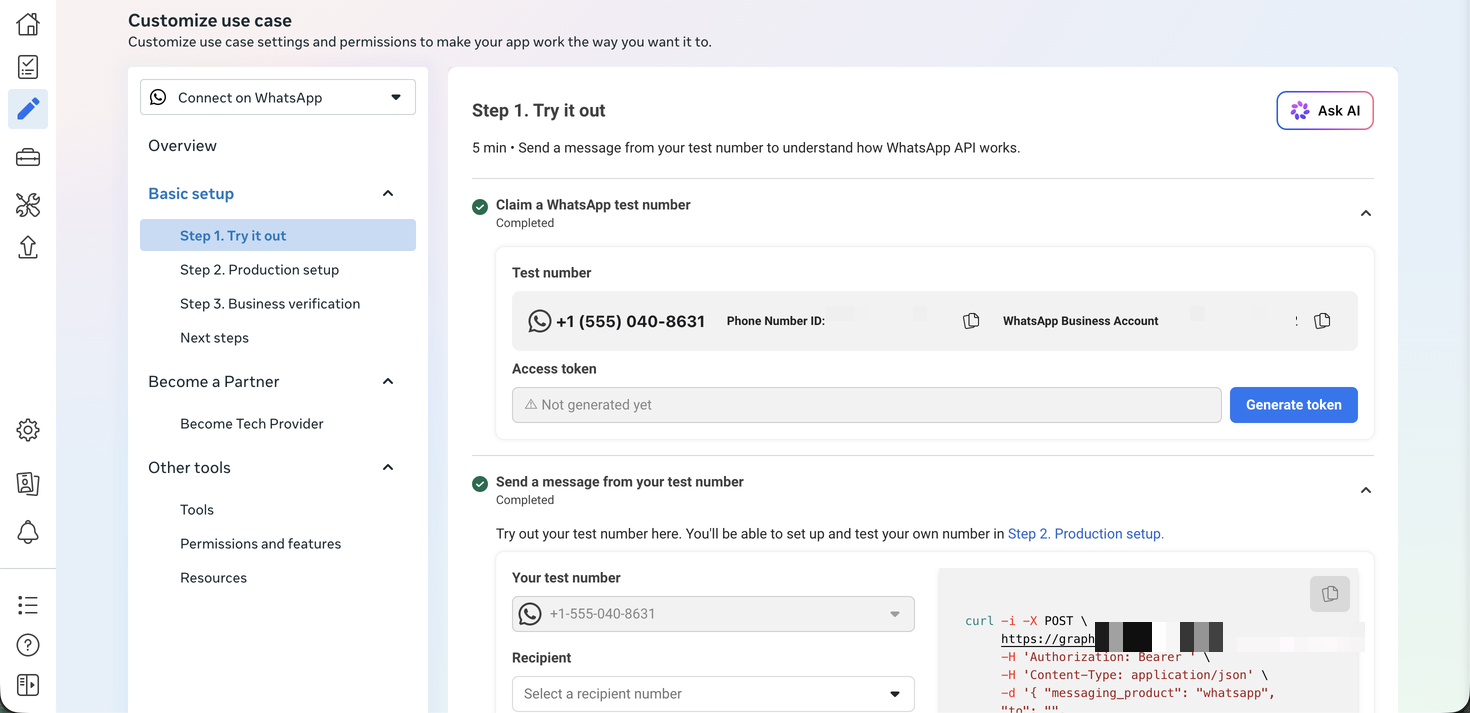
Task: Open Next steps menu item
Action: click(214, 338)
